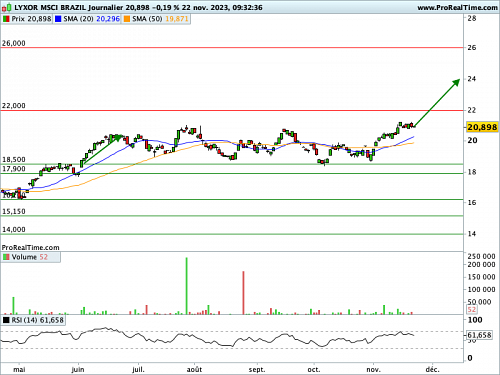Viewport: 500px width, 375px height.
Task: Click the tallest green volume bar
Action: click(x=186, y=286)
